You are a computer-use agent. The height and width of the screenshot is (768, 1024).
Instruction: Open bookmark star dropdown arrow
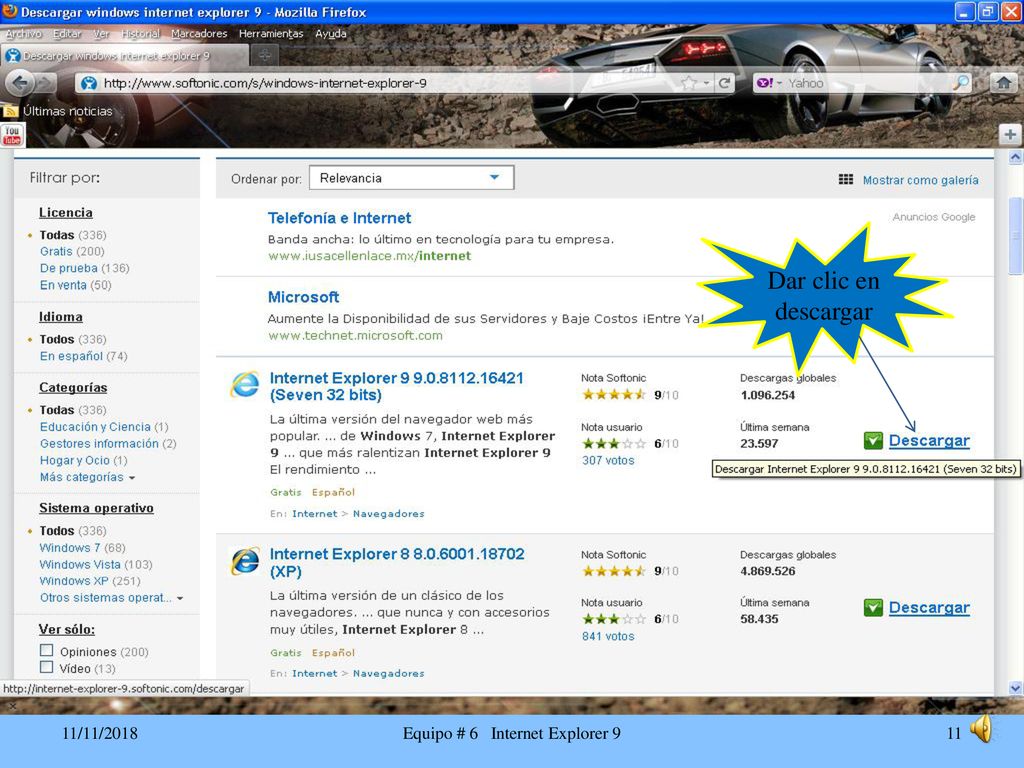[706, 83]
